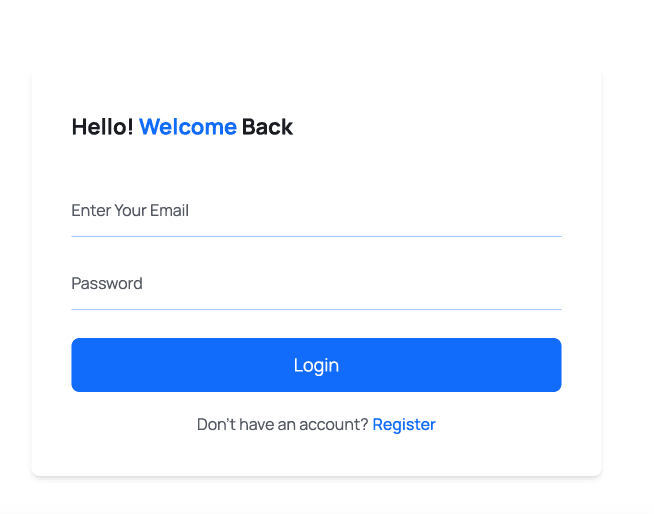The width and height of the screenshot is (654, 514).
Task: Click the Enter Your Email input field
Action: point(316,211)
